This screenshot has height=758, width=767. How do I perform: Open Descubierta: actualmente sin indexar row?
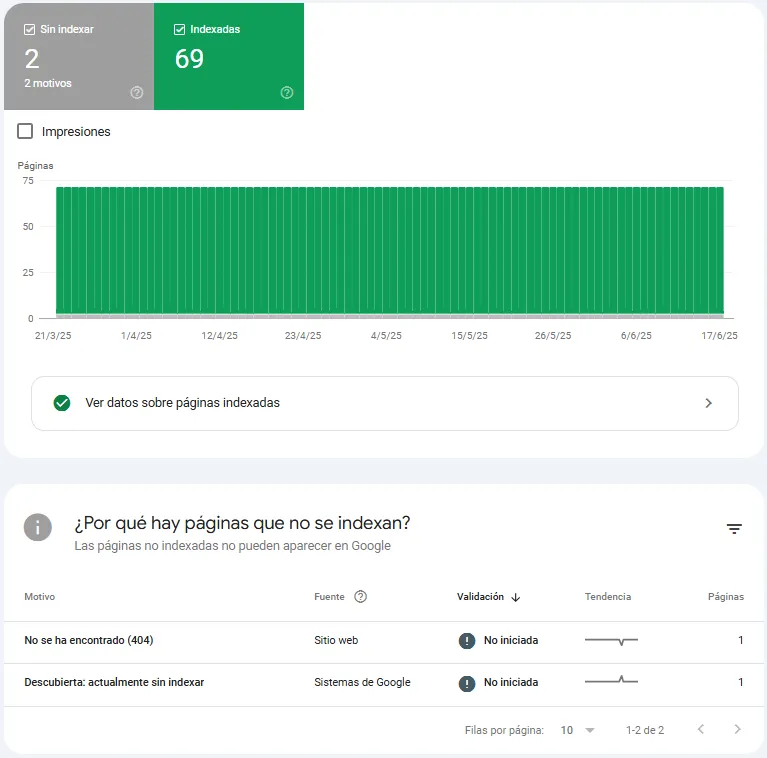[x=384, y=685]
